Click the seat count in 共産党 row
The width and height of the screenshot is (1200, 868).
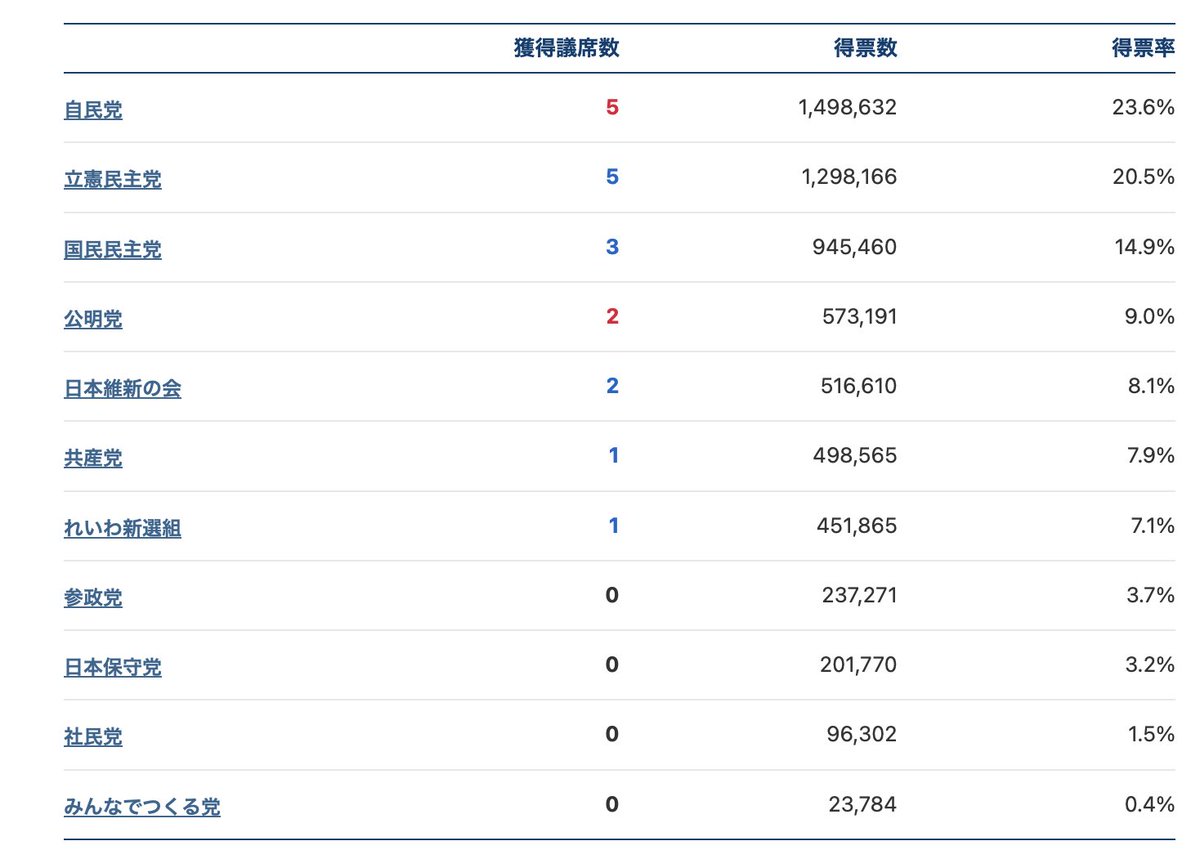coord(613,456)
